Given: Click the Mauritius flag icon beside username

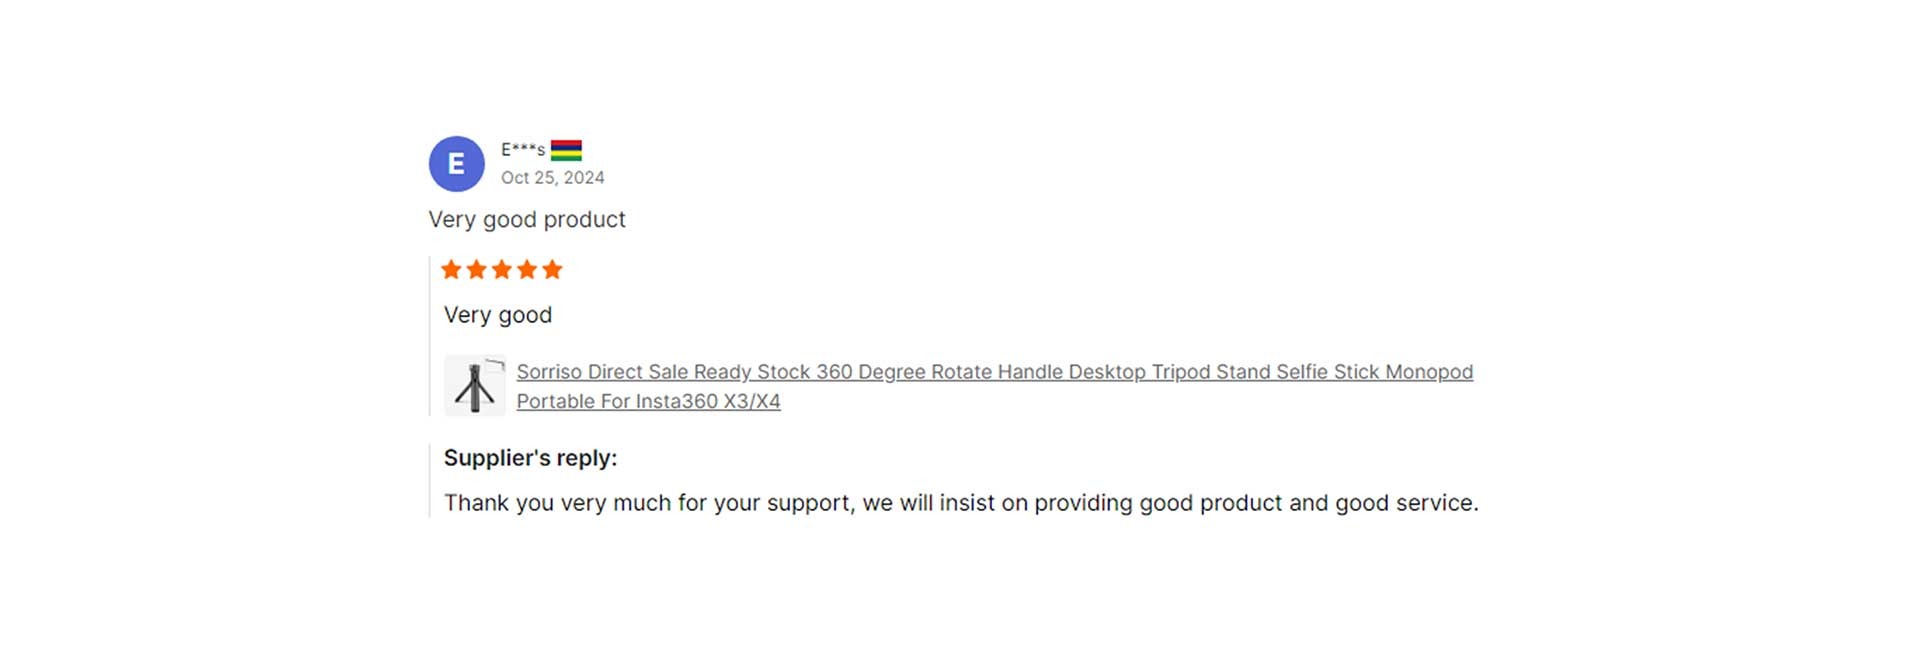Looking at the screenshot, I should [x=566, y=150].
